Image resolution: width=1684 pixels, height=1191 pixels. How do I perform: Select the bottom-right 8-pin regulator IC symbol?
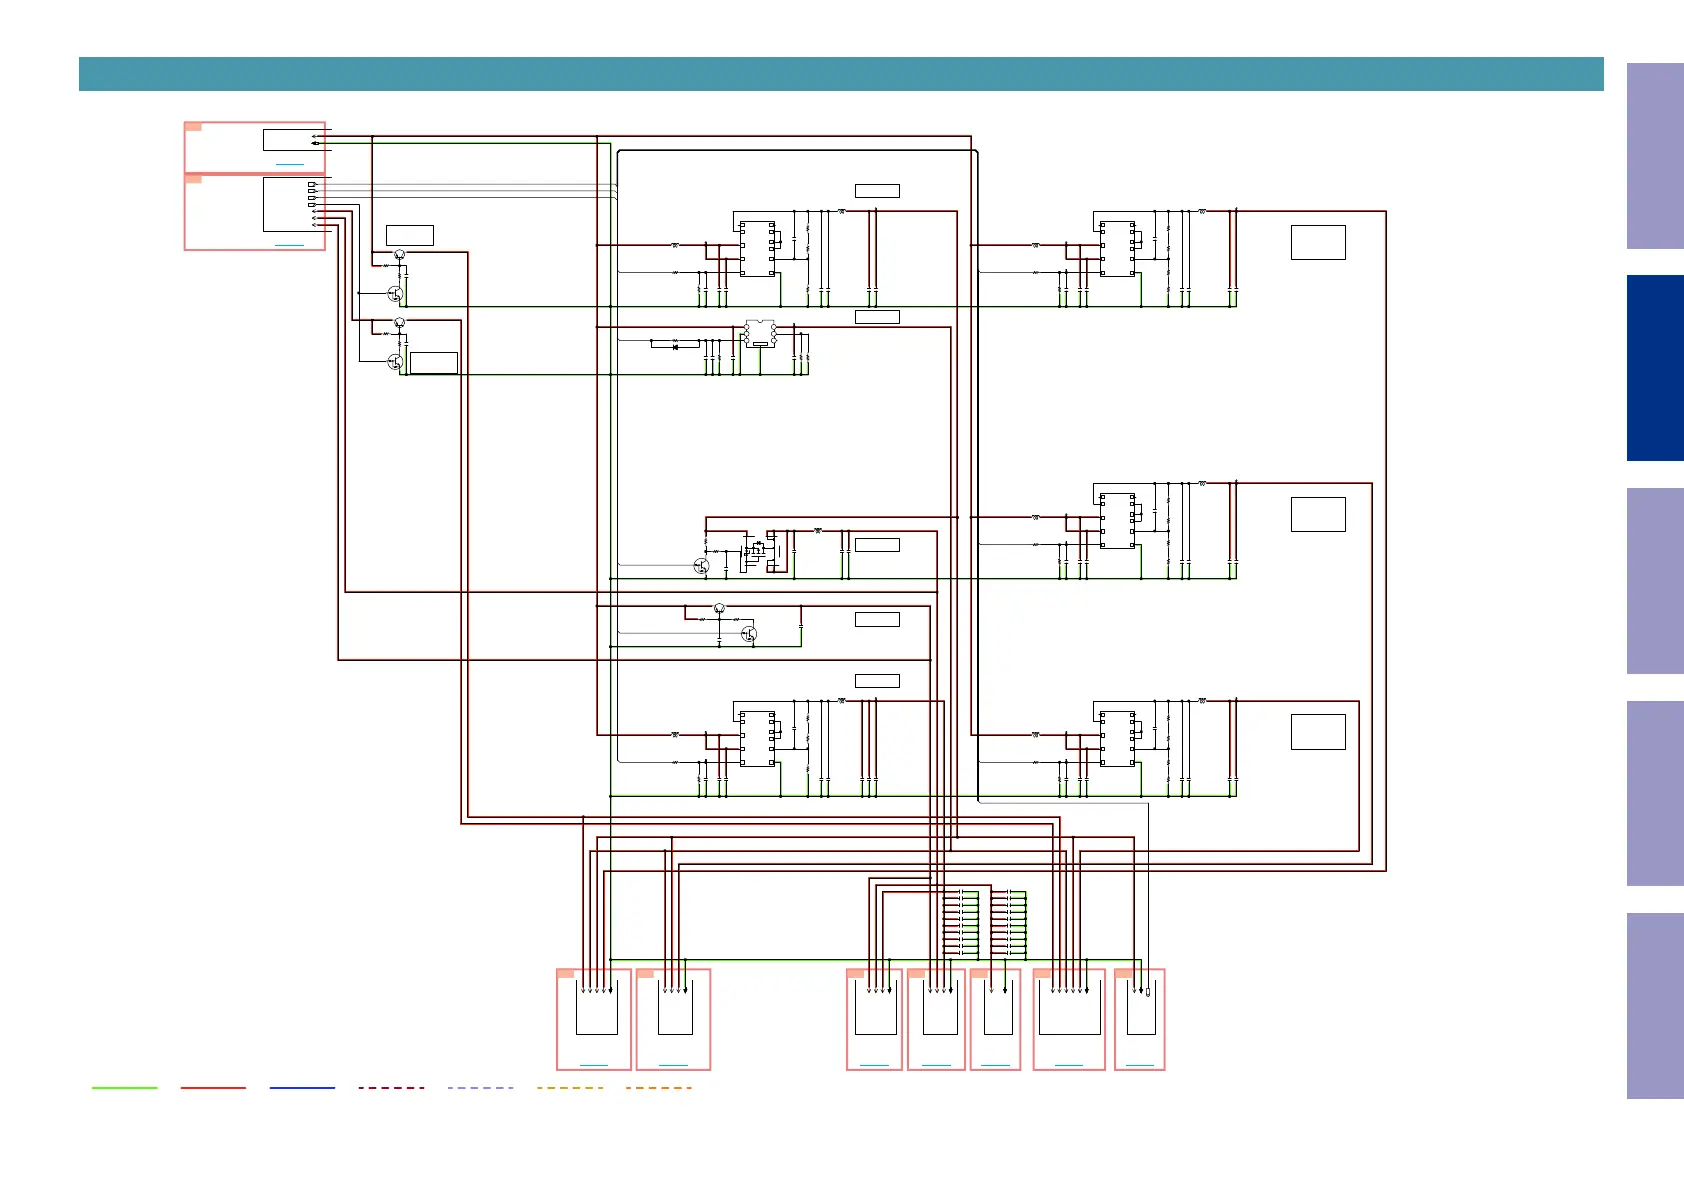point(1118,739)
